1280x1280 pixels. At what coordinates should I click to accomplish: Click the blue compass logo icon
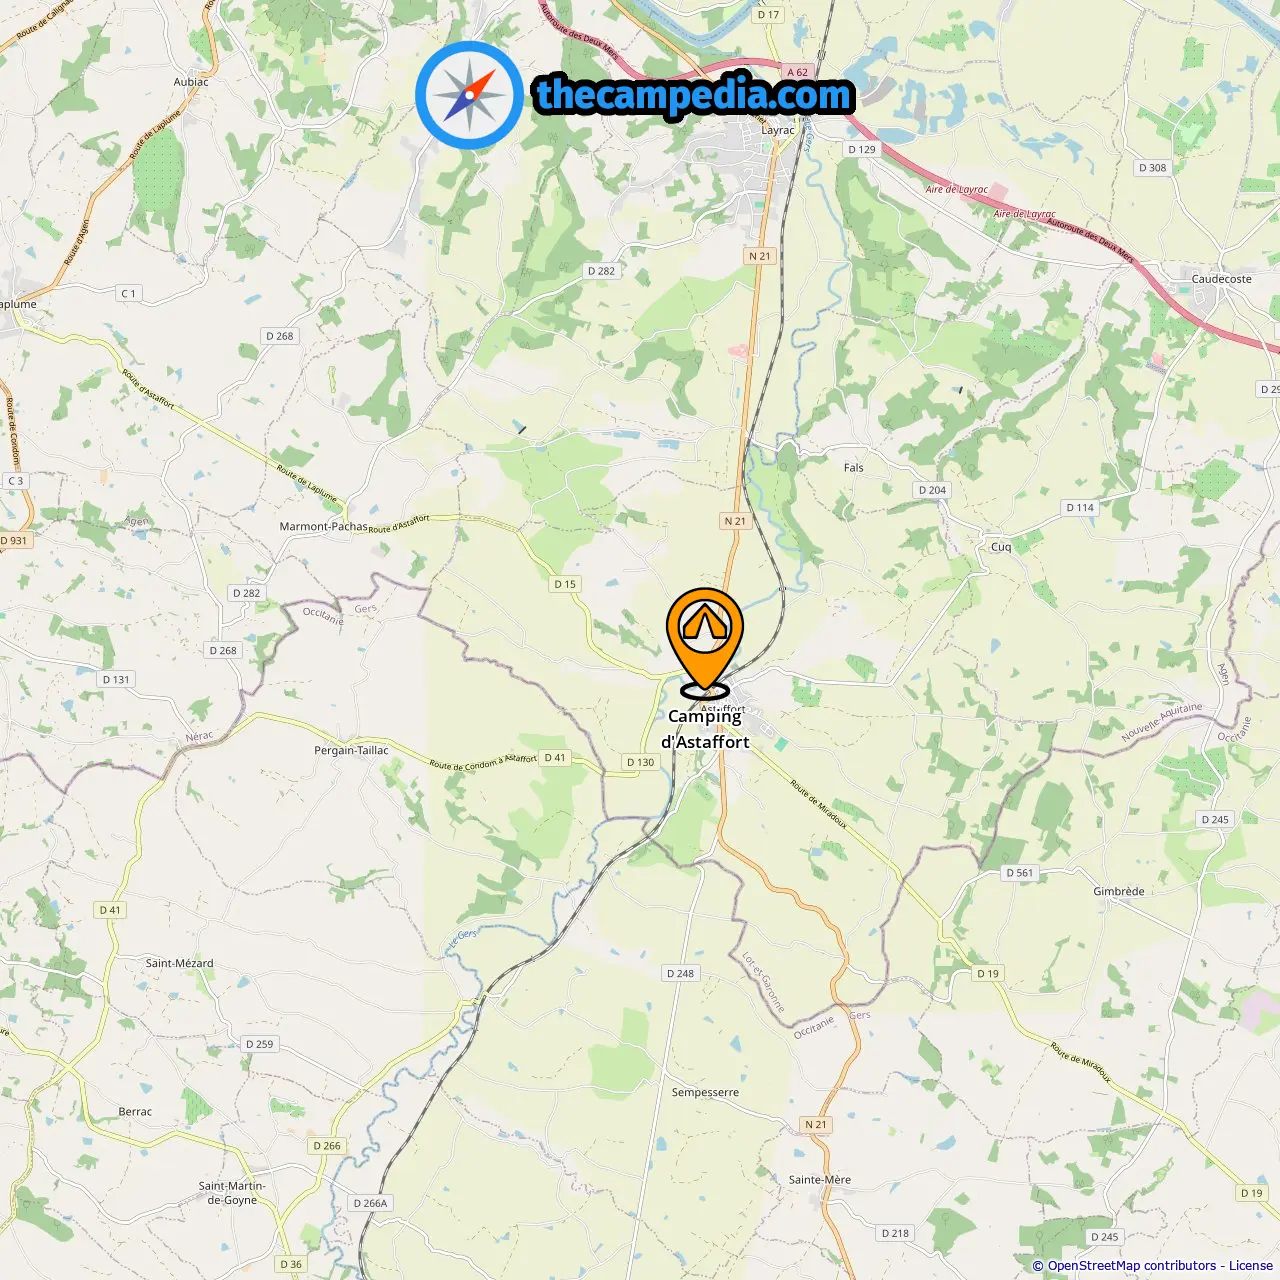pyautogui.click(x=469, y=95)
